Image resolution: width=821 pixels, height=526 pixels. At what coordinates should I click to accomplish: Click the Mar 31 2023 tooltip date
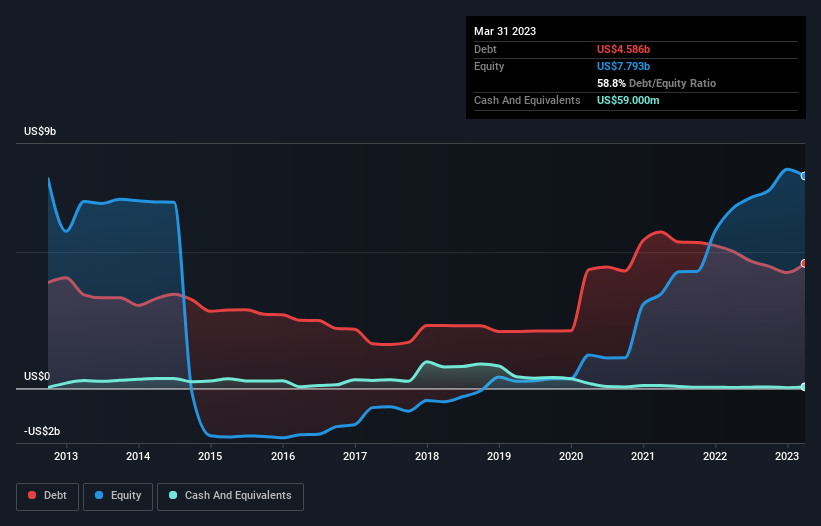(505, 31)
